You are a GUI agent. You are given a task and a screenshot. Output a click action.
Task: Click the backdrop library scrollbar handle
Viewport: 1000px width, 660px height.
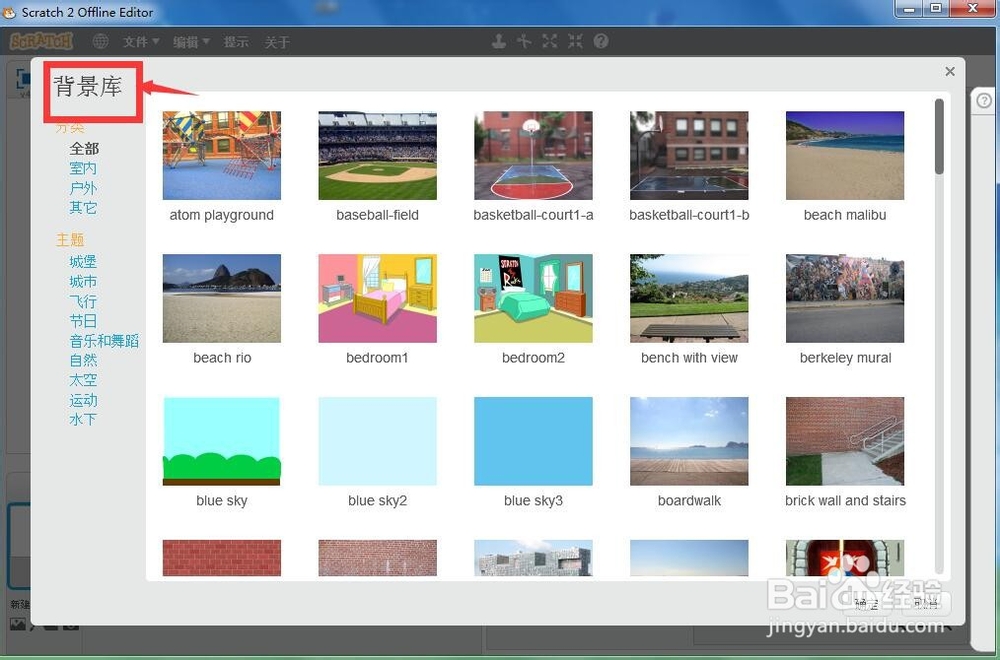click(x=939, y=136)
